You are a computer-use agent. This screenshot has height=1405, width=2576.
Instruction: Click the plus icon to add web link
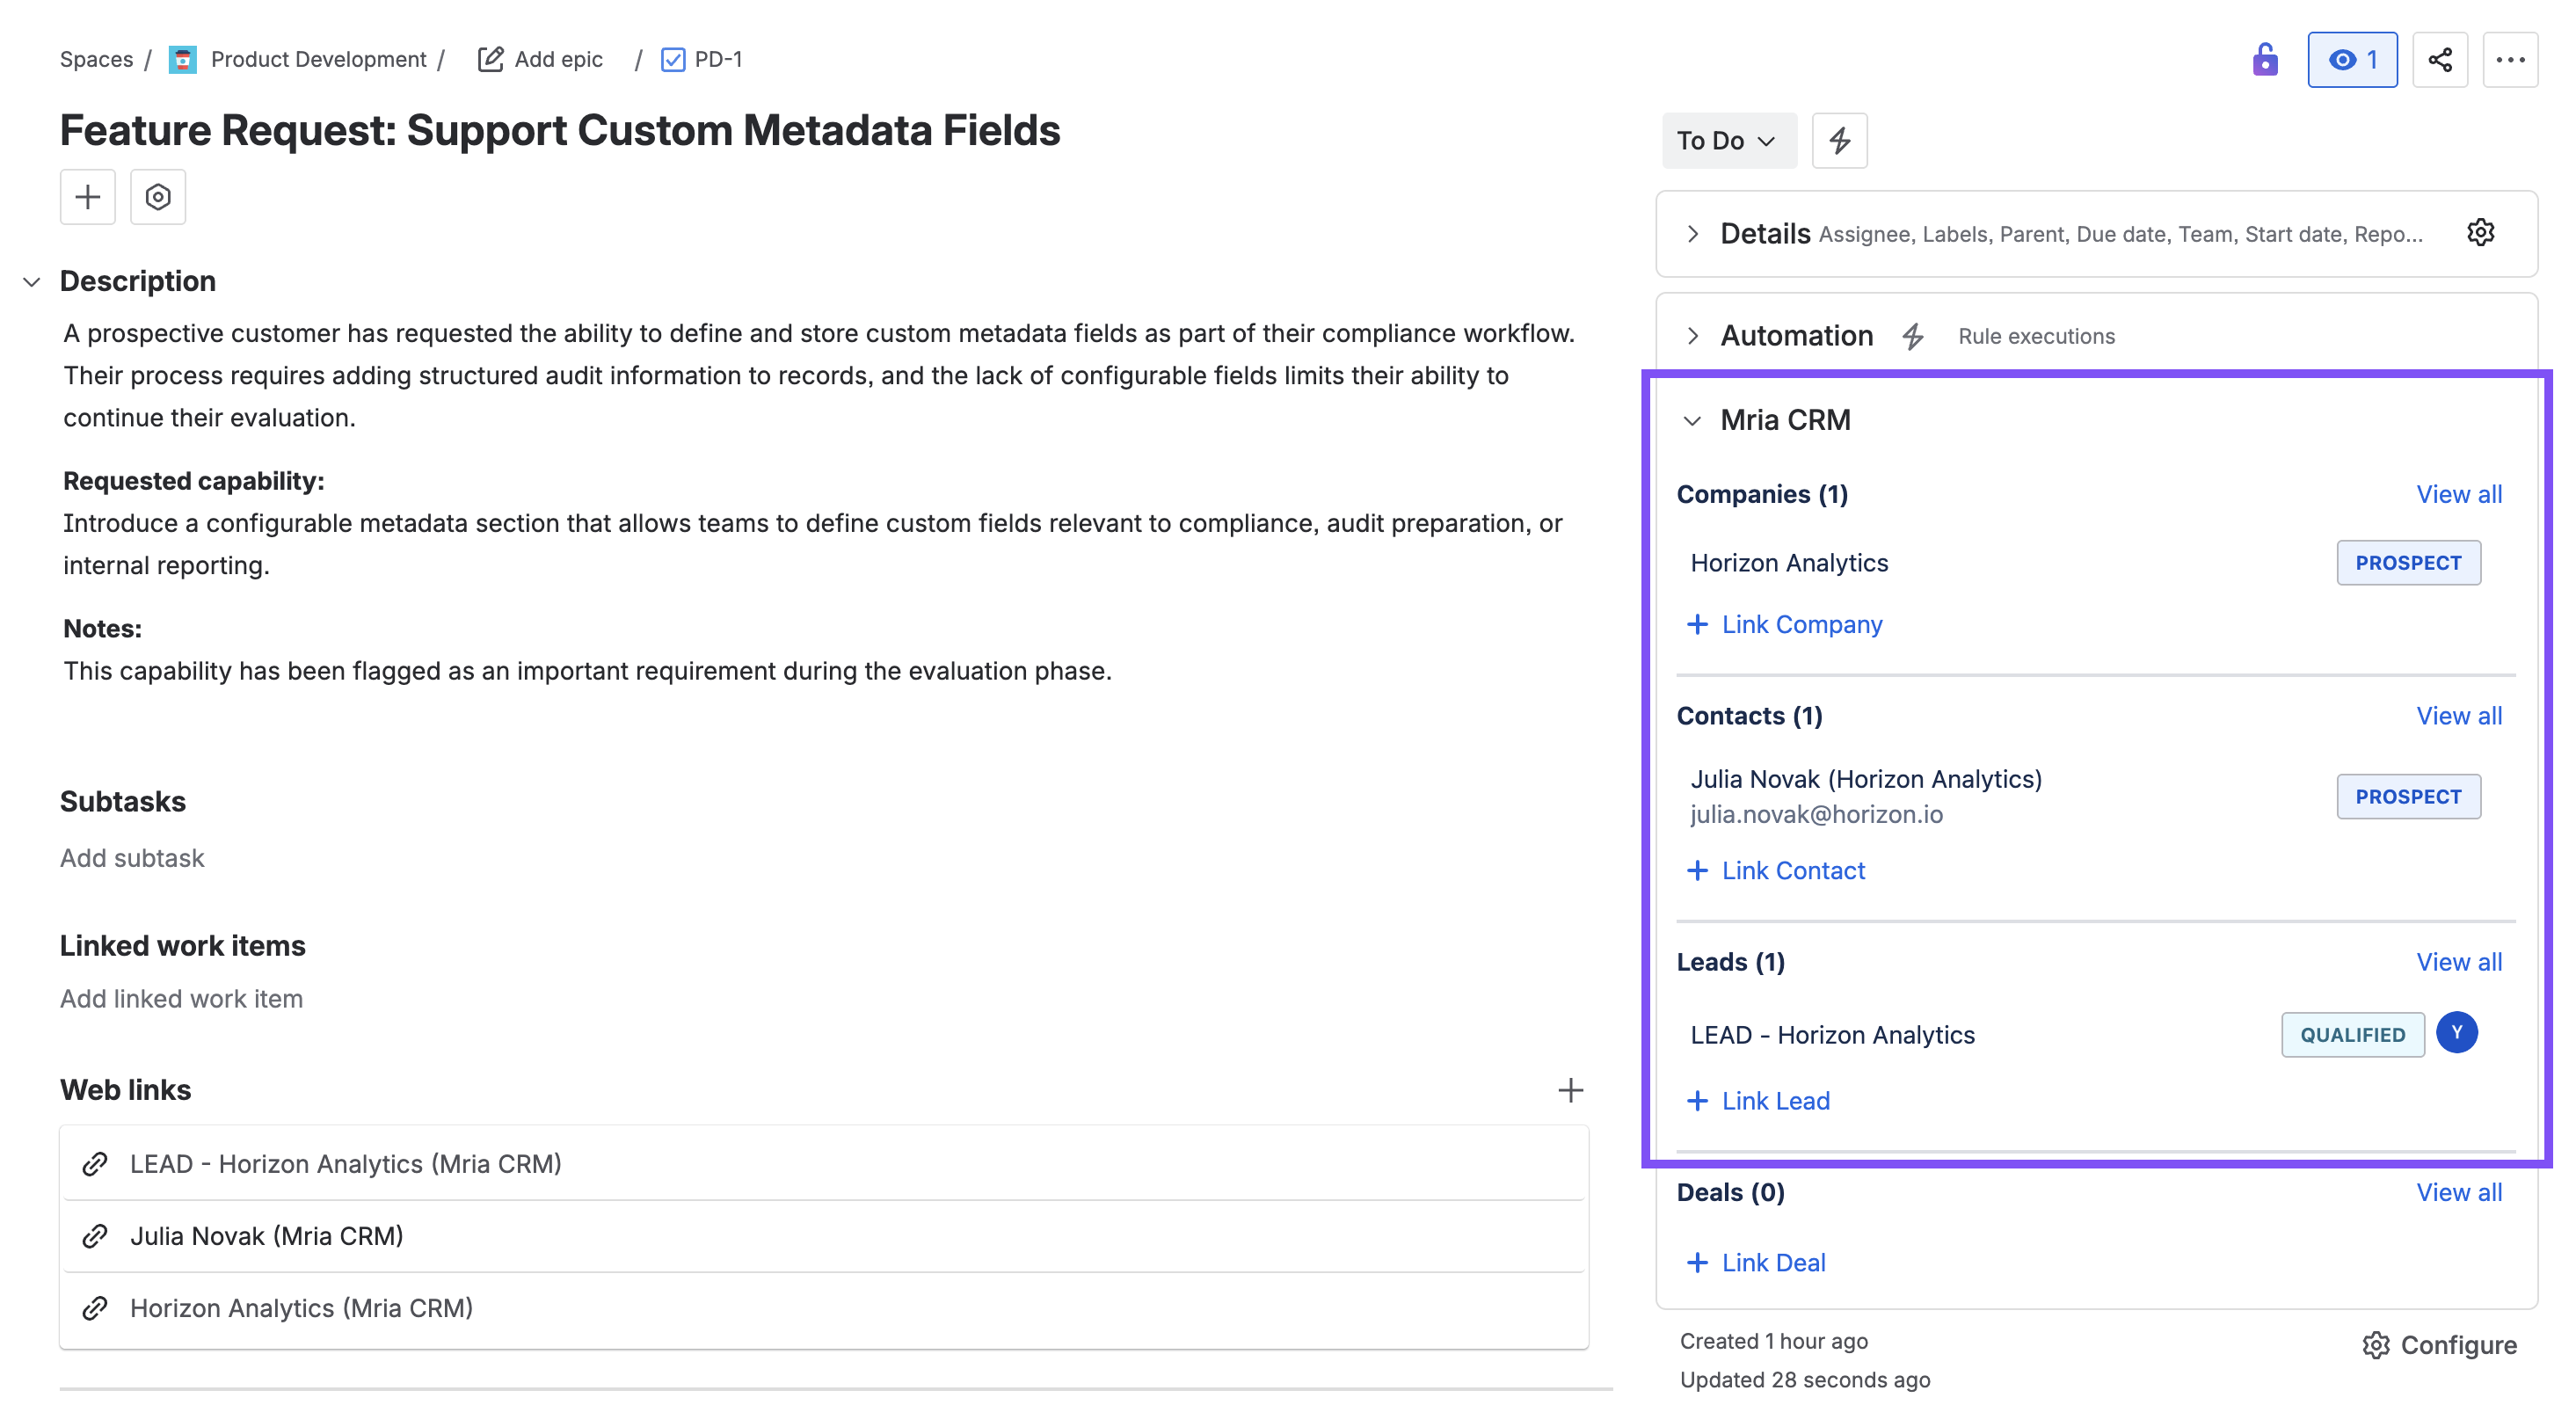point(1570,1090)
